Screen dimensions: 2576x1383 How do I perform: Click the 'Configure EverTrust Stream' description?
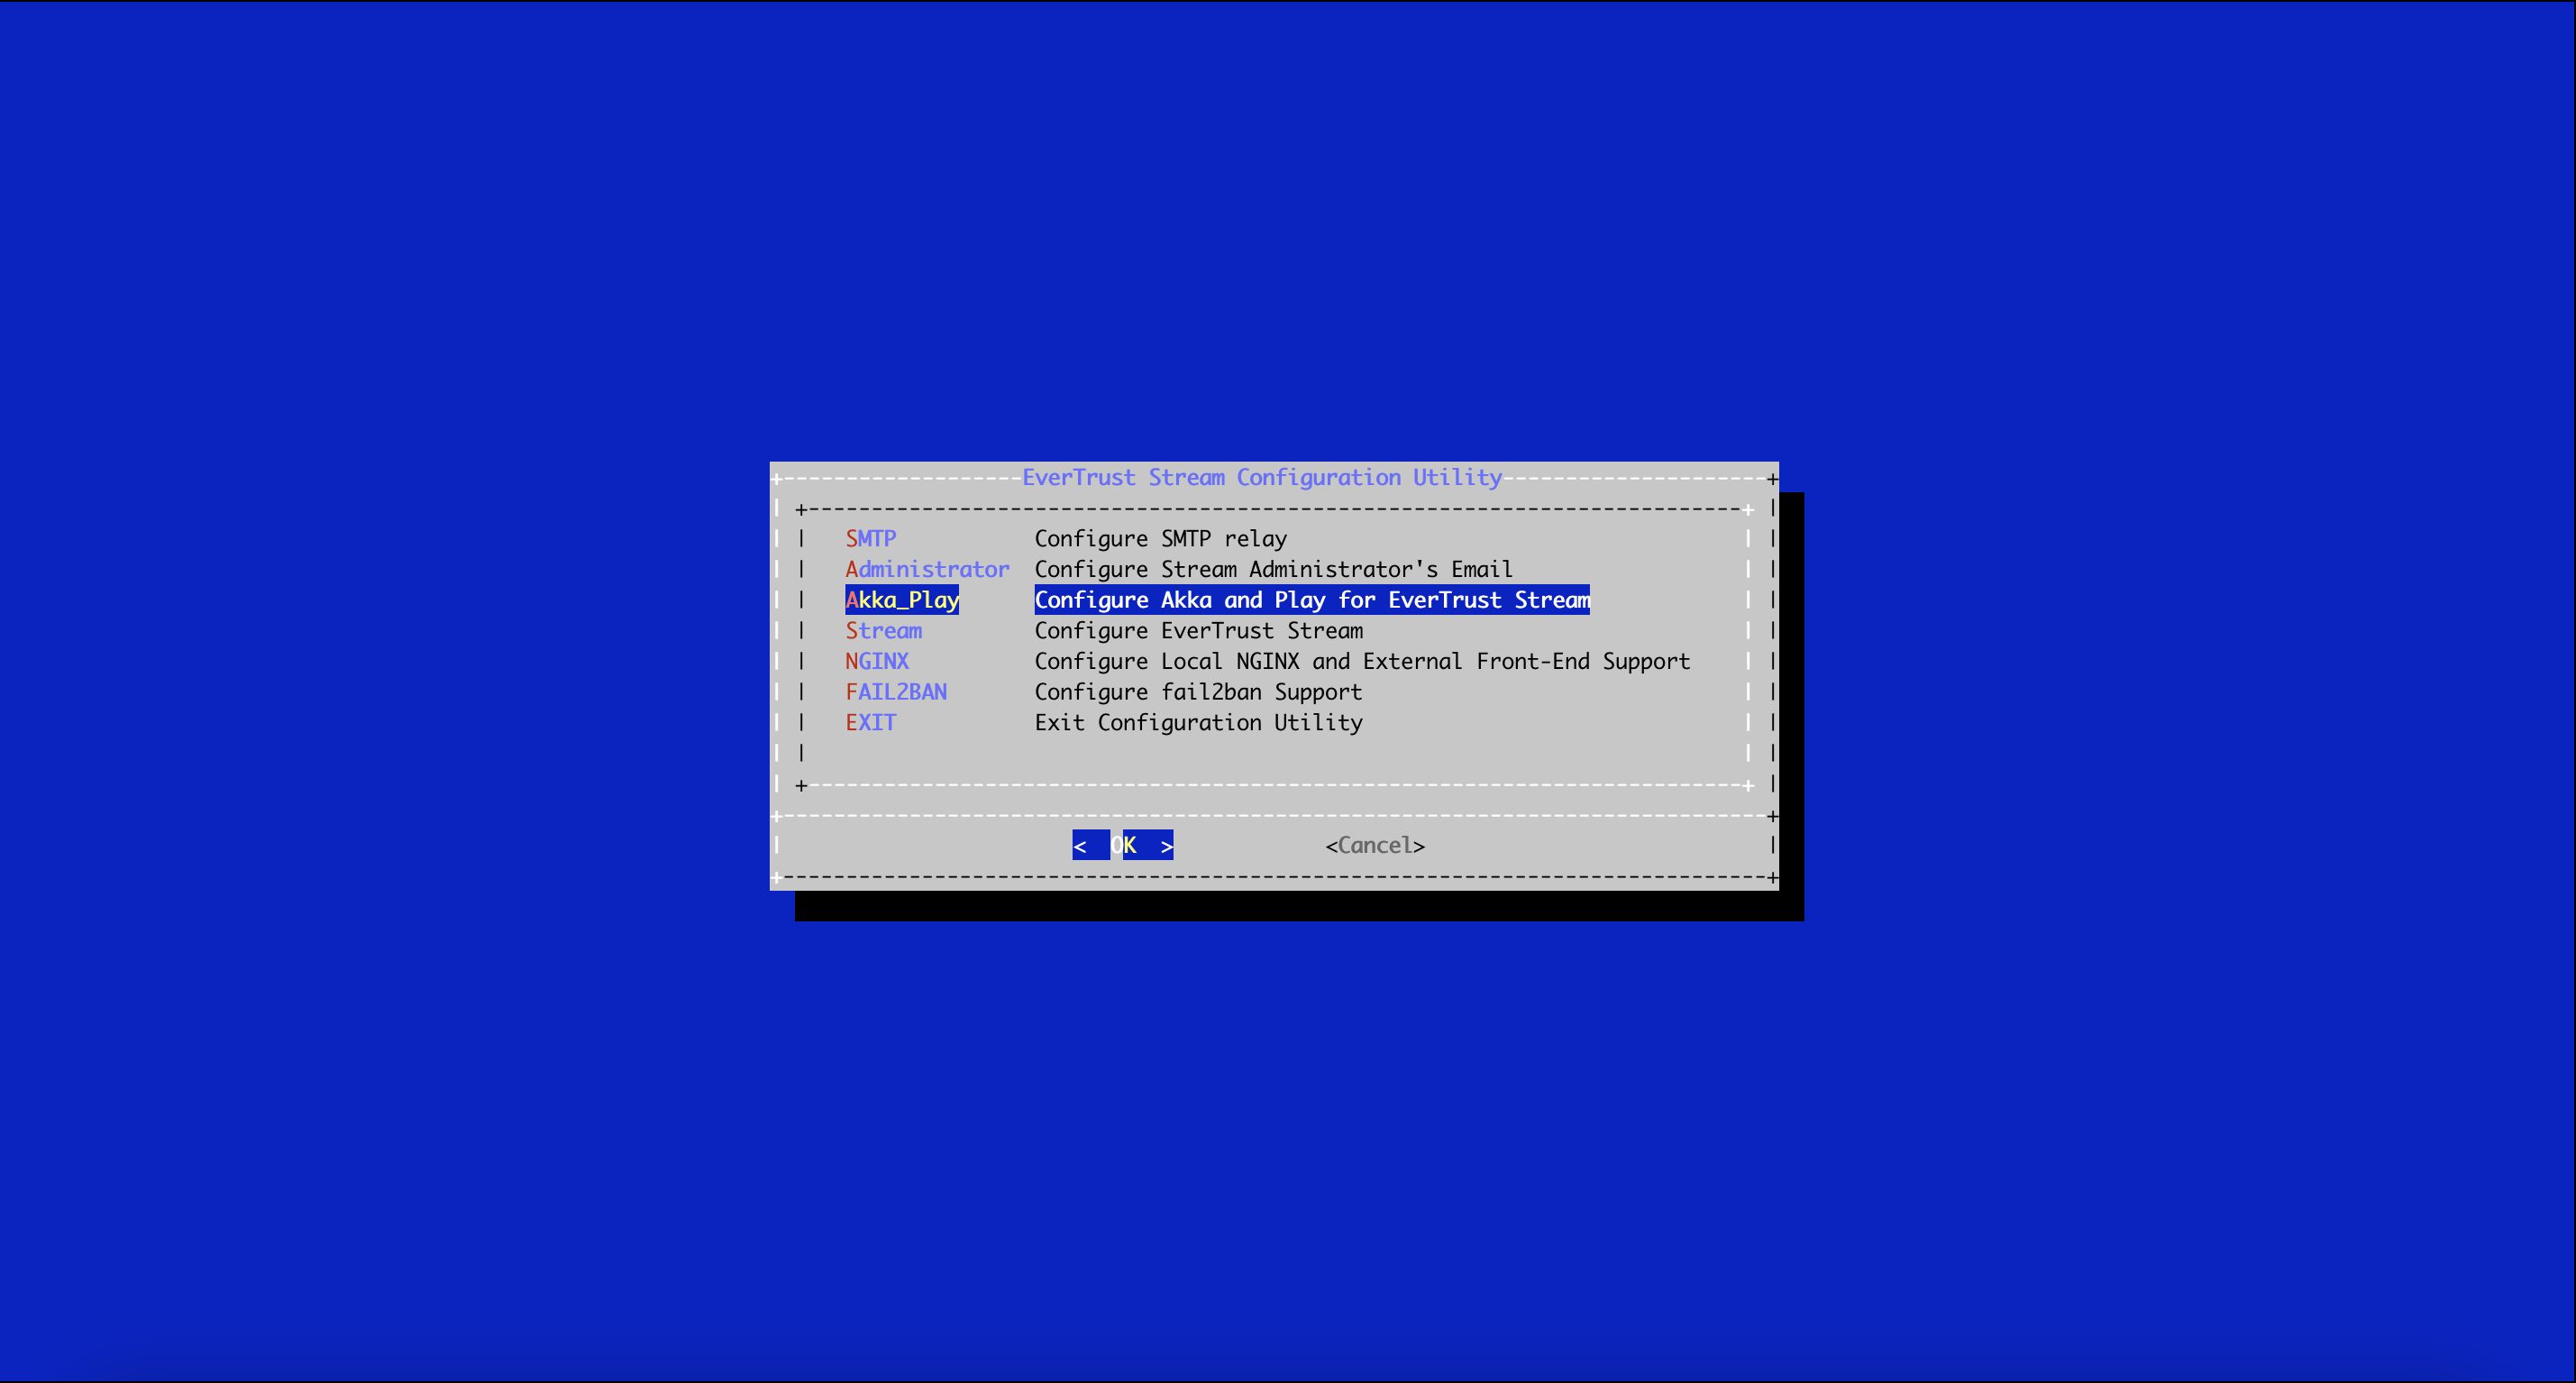click(x=1198, y=630)
